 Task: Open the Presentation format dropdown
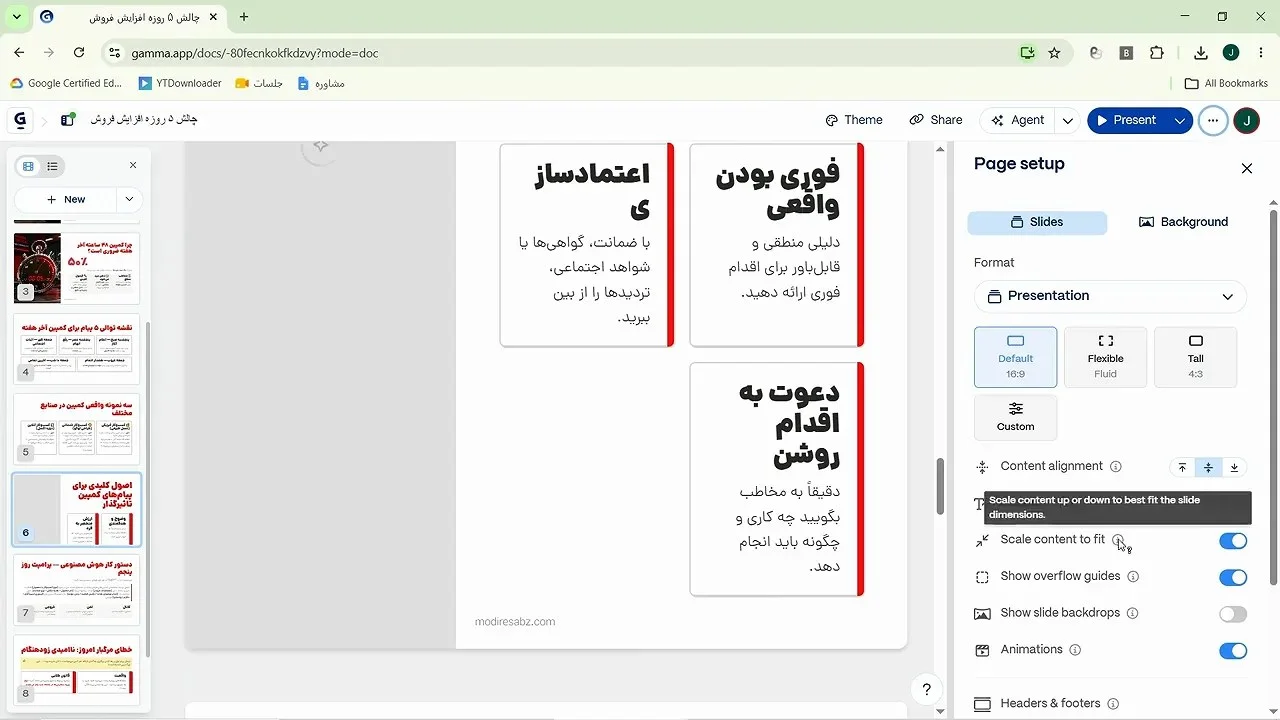pos(1110,296)
